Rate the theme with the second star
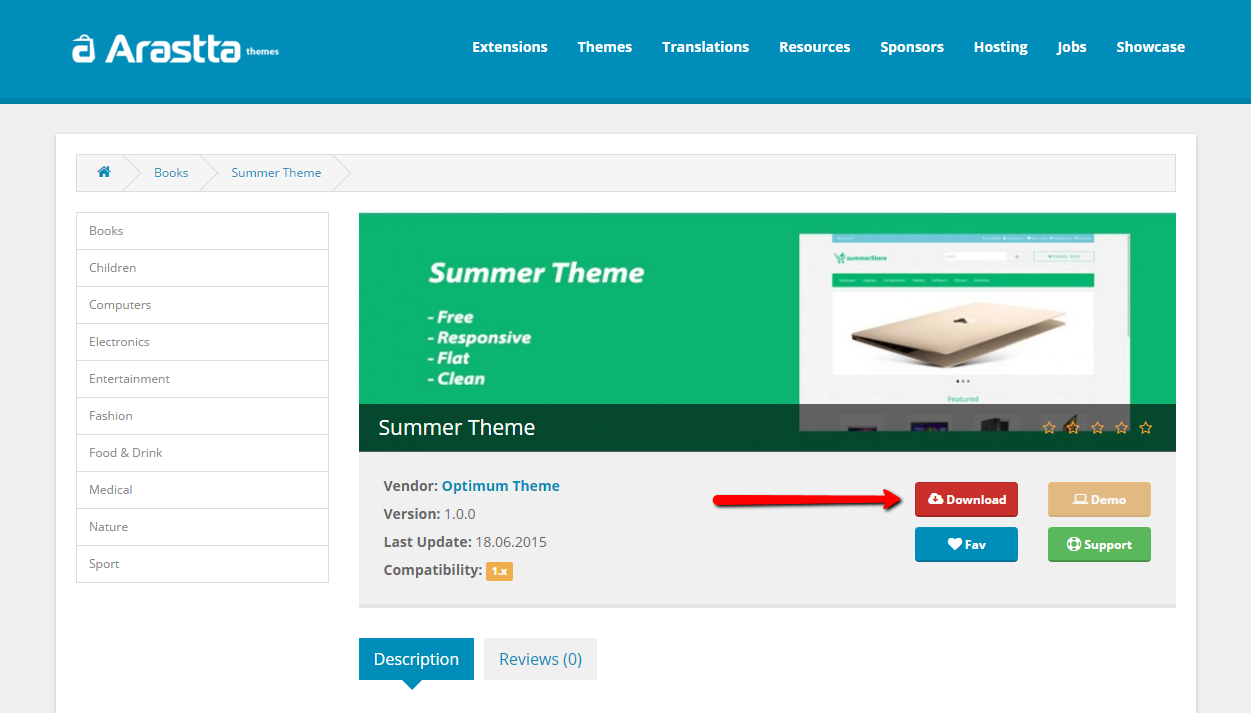Image resolution: width=1251 pixels, height=713 pixels. coord(1073,427)
